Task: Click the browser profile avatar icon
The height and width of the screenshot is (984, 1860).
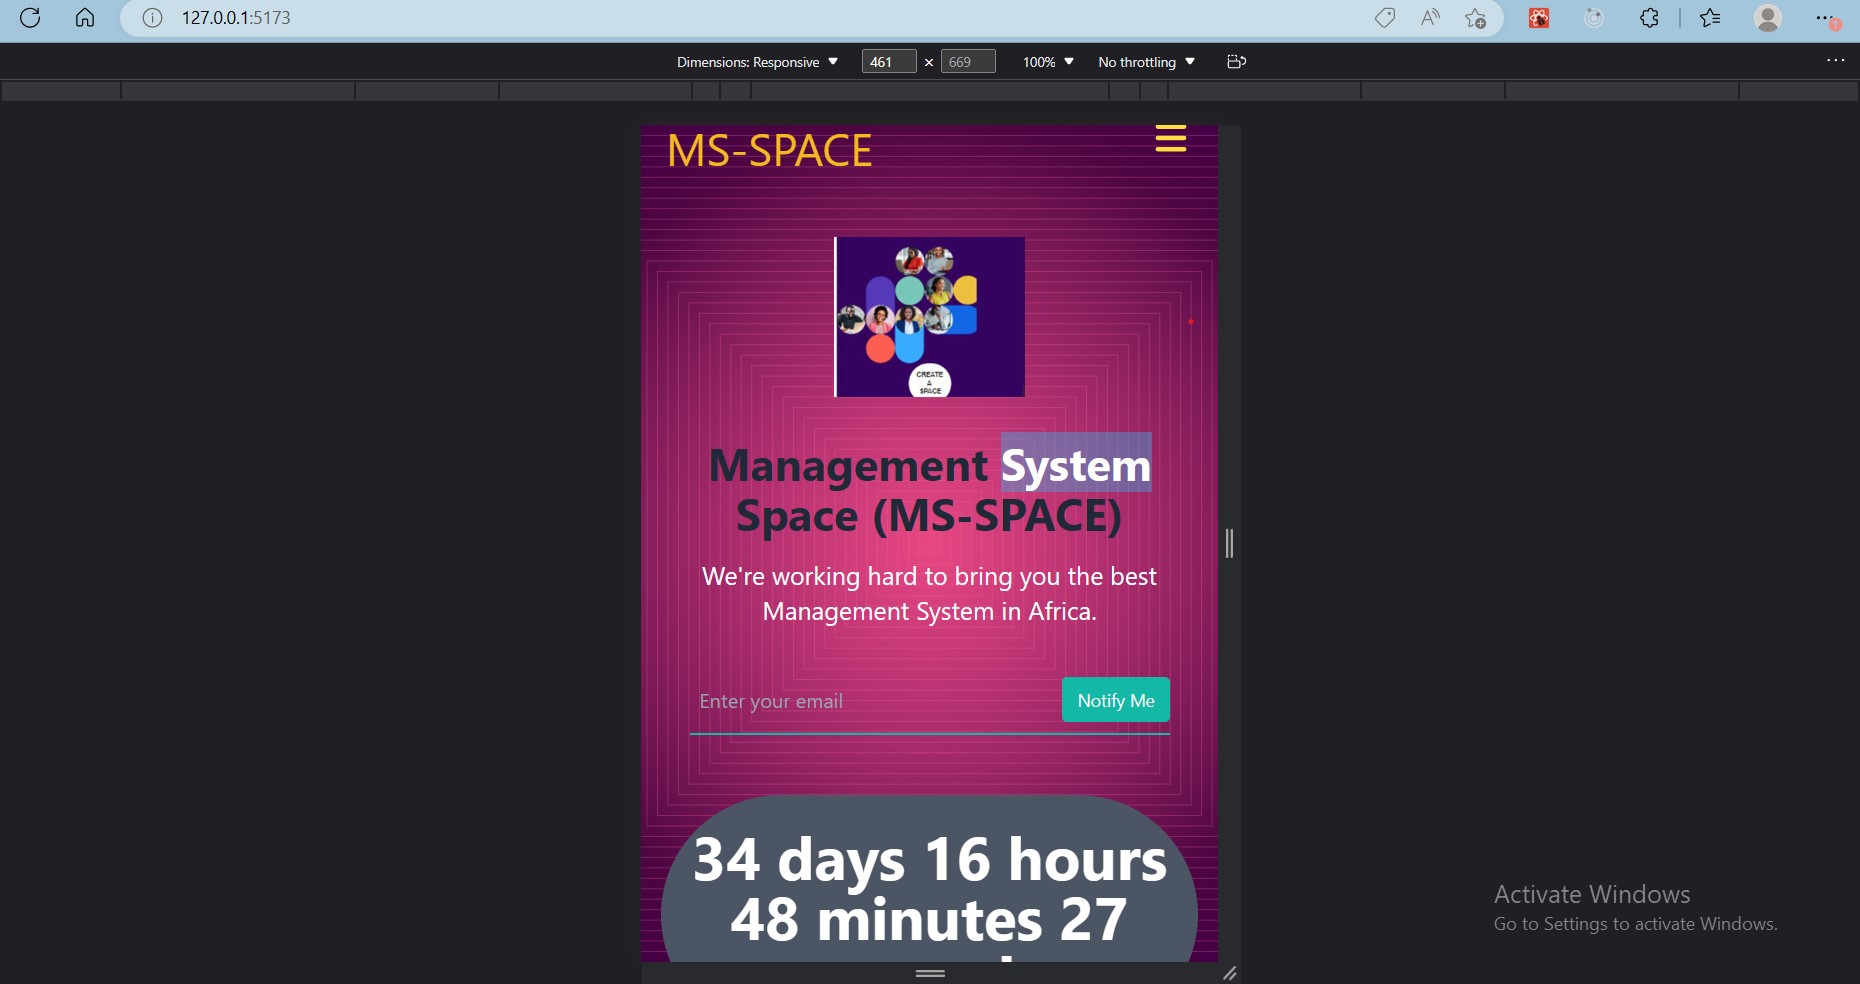Action: click(x=1769, y=18)
